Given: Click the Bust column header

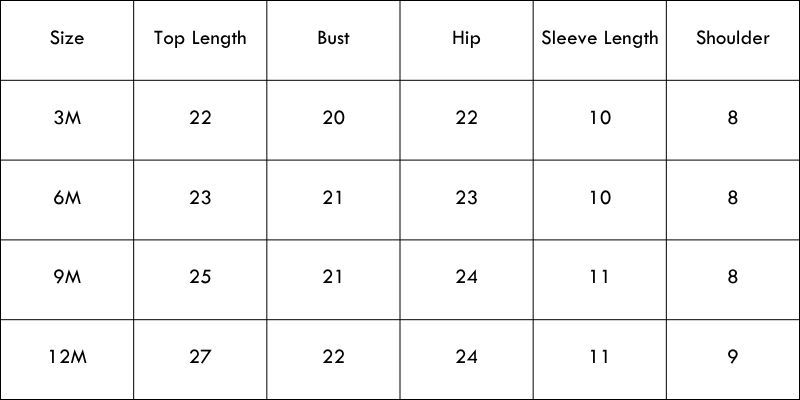Looking at the screenshot, I should 333,39.
